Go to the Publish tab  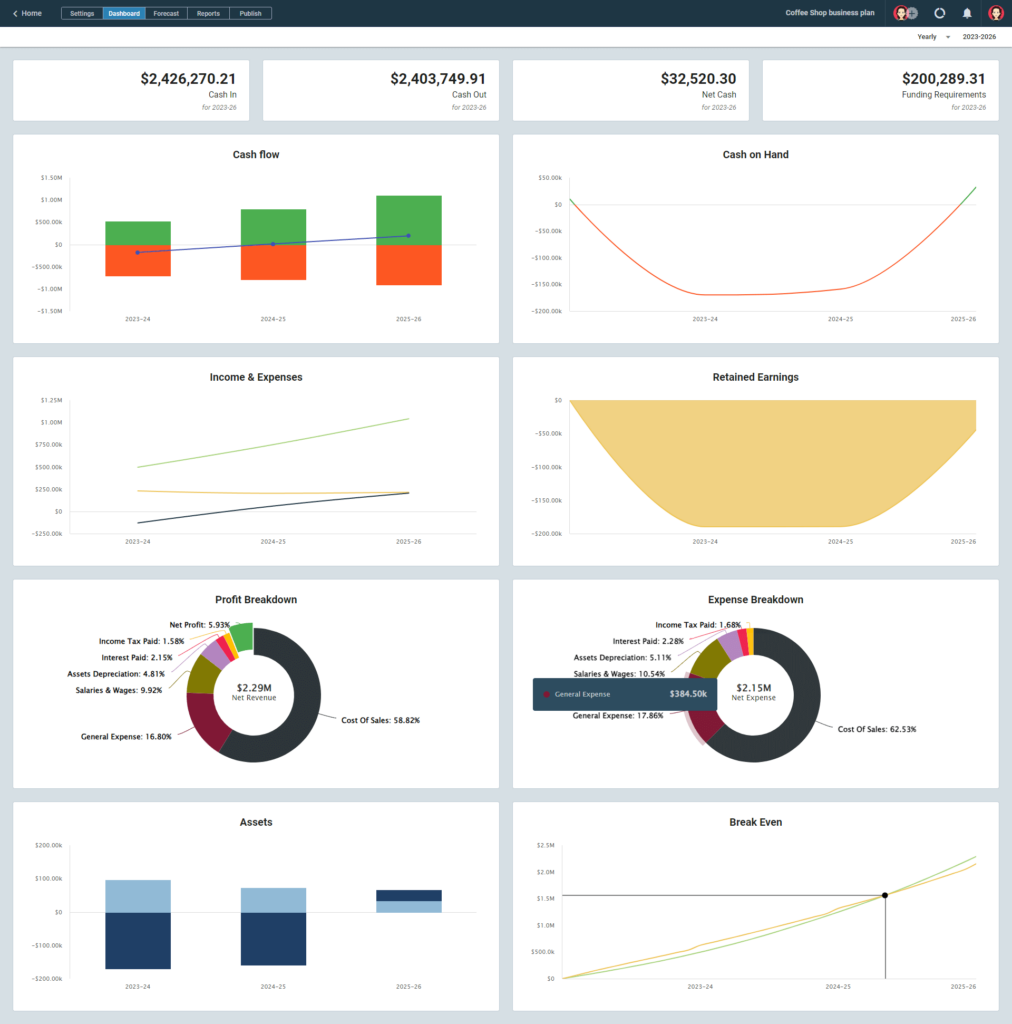pyautogui.click(x=250, y=13)
